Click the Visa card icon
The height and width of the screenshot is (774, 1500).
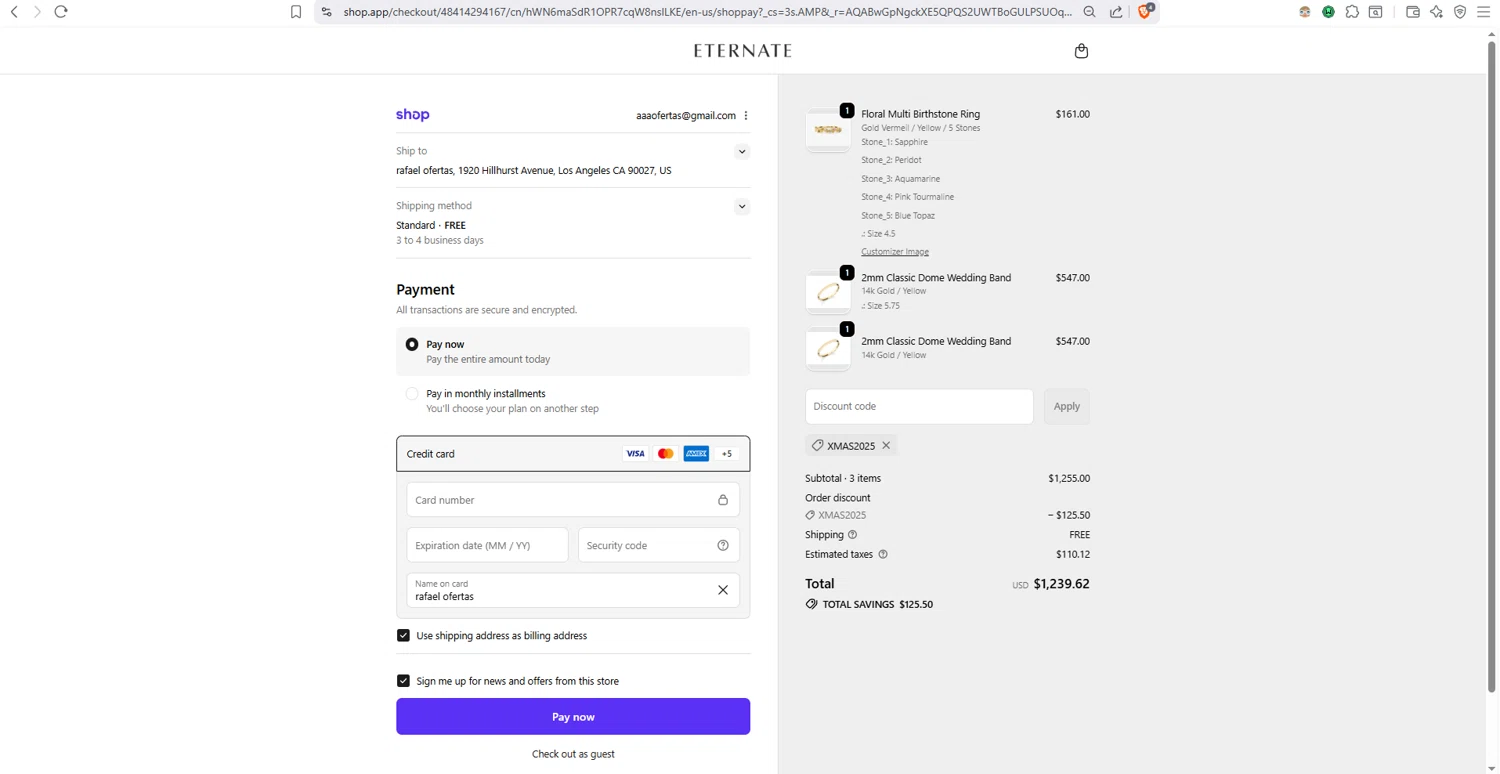(635, 454)
